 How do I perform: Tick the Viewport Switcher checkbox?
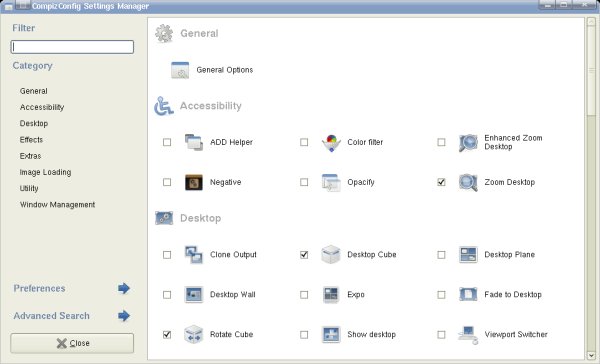coord(441,335)
